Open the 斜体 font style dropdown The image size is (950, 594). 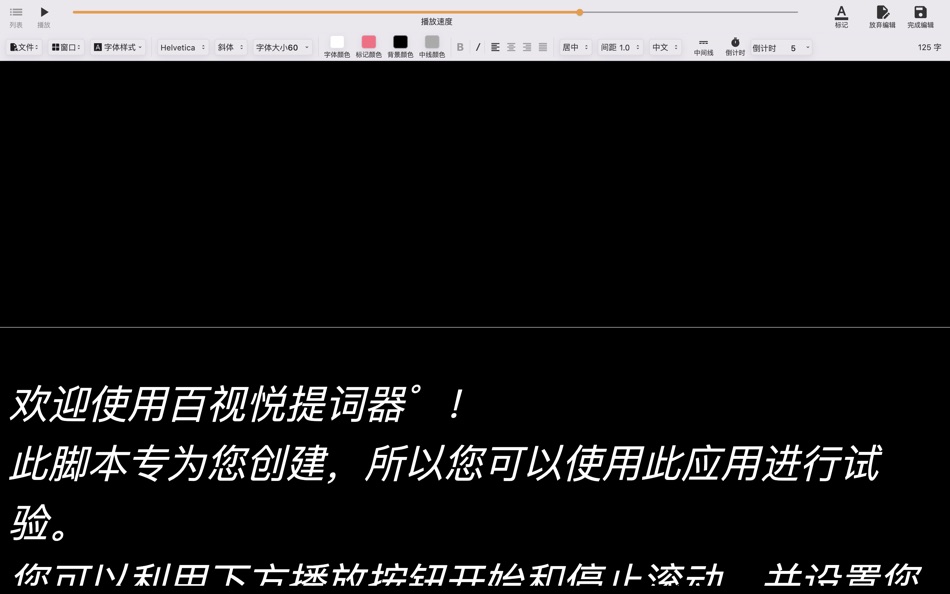tap(230, 47)
